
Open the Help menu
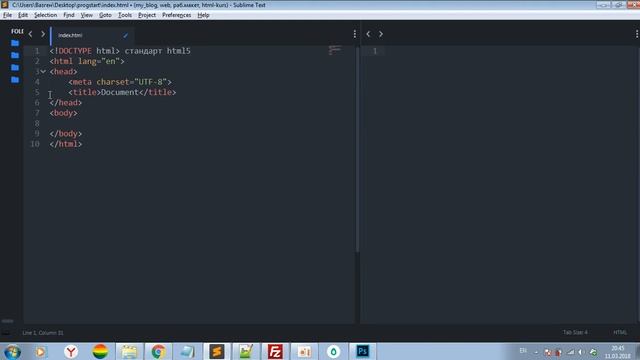pyautogui.click(x=203, y=15)
